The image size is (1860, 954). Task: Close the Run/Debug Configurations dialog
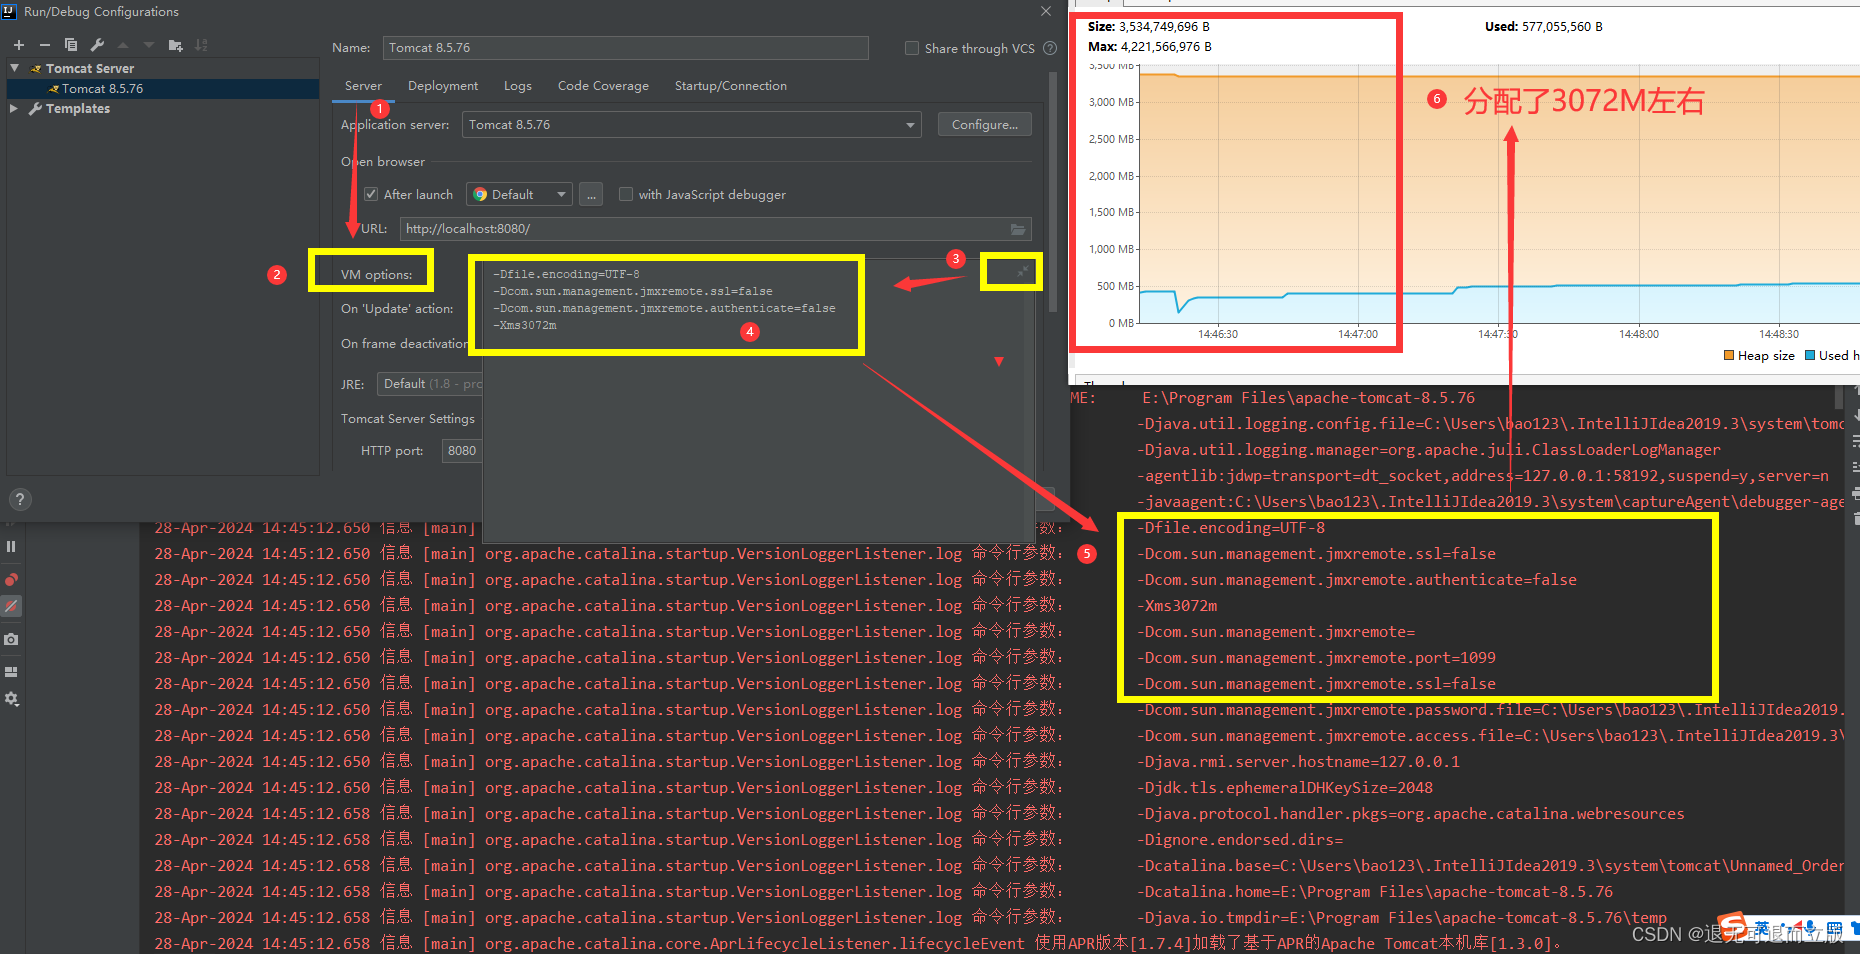pyautogui.click(x=1046, y=11)
